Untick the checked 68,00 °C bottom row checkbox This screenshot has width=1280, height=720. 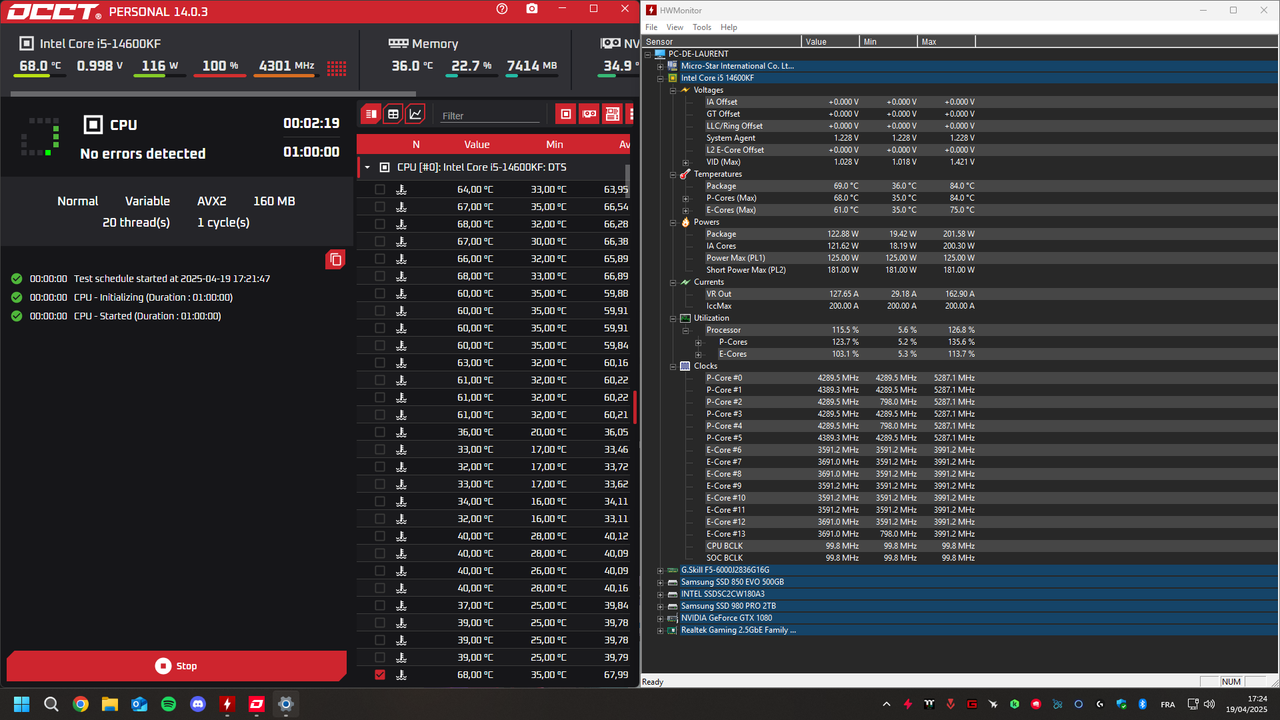380,675
